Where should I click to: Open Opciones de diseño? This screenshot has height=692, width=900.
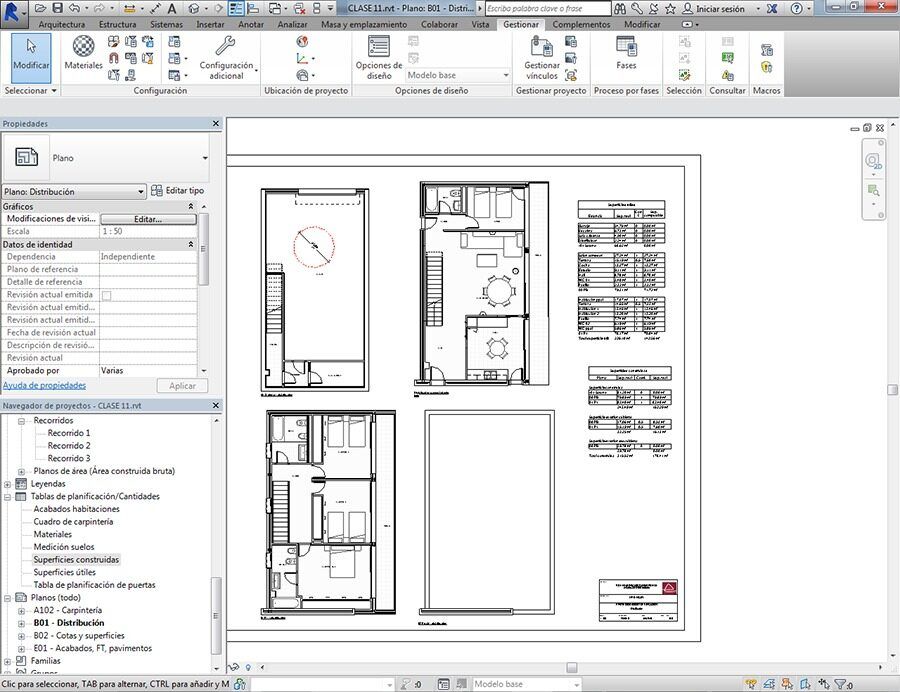pyautogui.click(x=378, y=57)
